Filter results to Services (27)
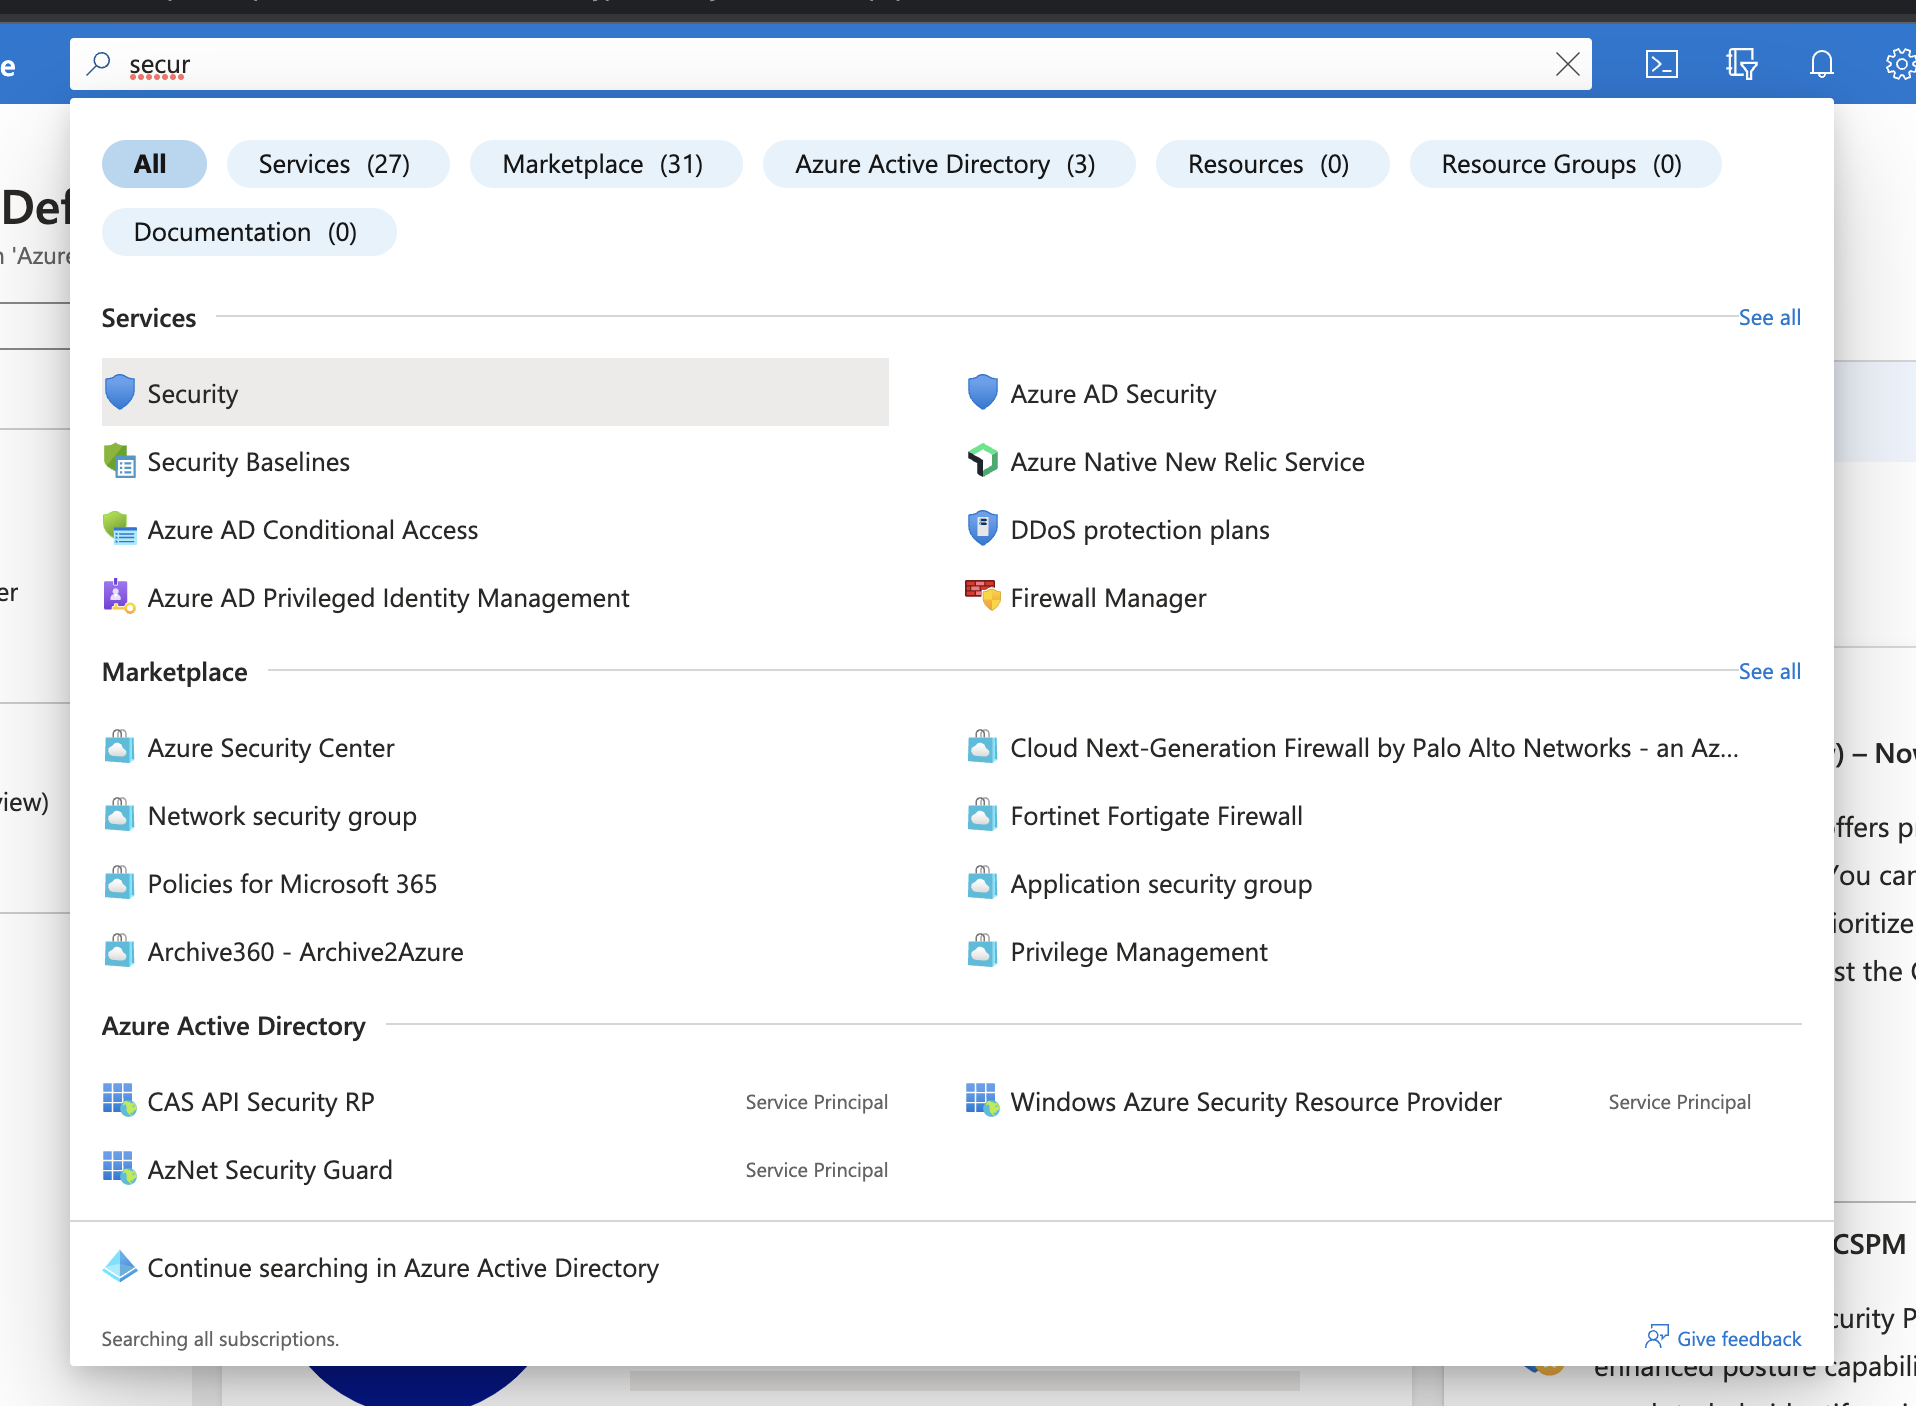This screenshot has width=1916, height=1406. [x=337, y=164]
